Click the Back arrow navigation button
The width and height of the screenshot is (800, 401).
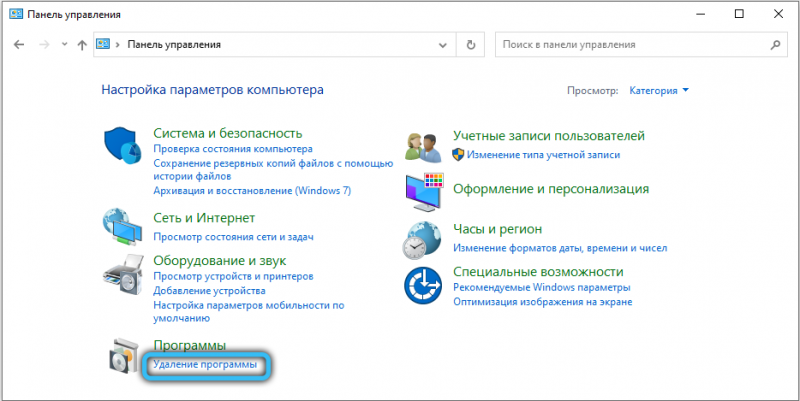coord(19,45)
